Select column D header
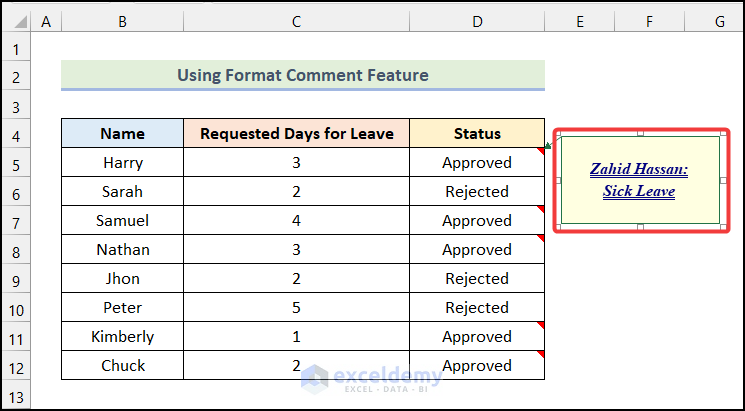 pyautogui.click(x=477, y=20)
